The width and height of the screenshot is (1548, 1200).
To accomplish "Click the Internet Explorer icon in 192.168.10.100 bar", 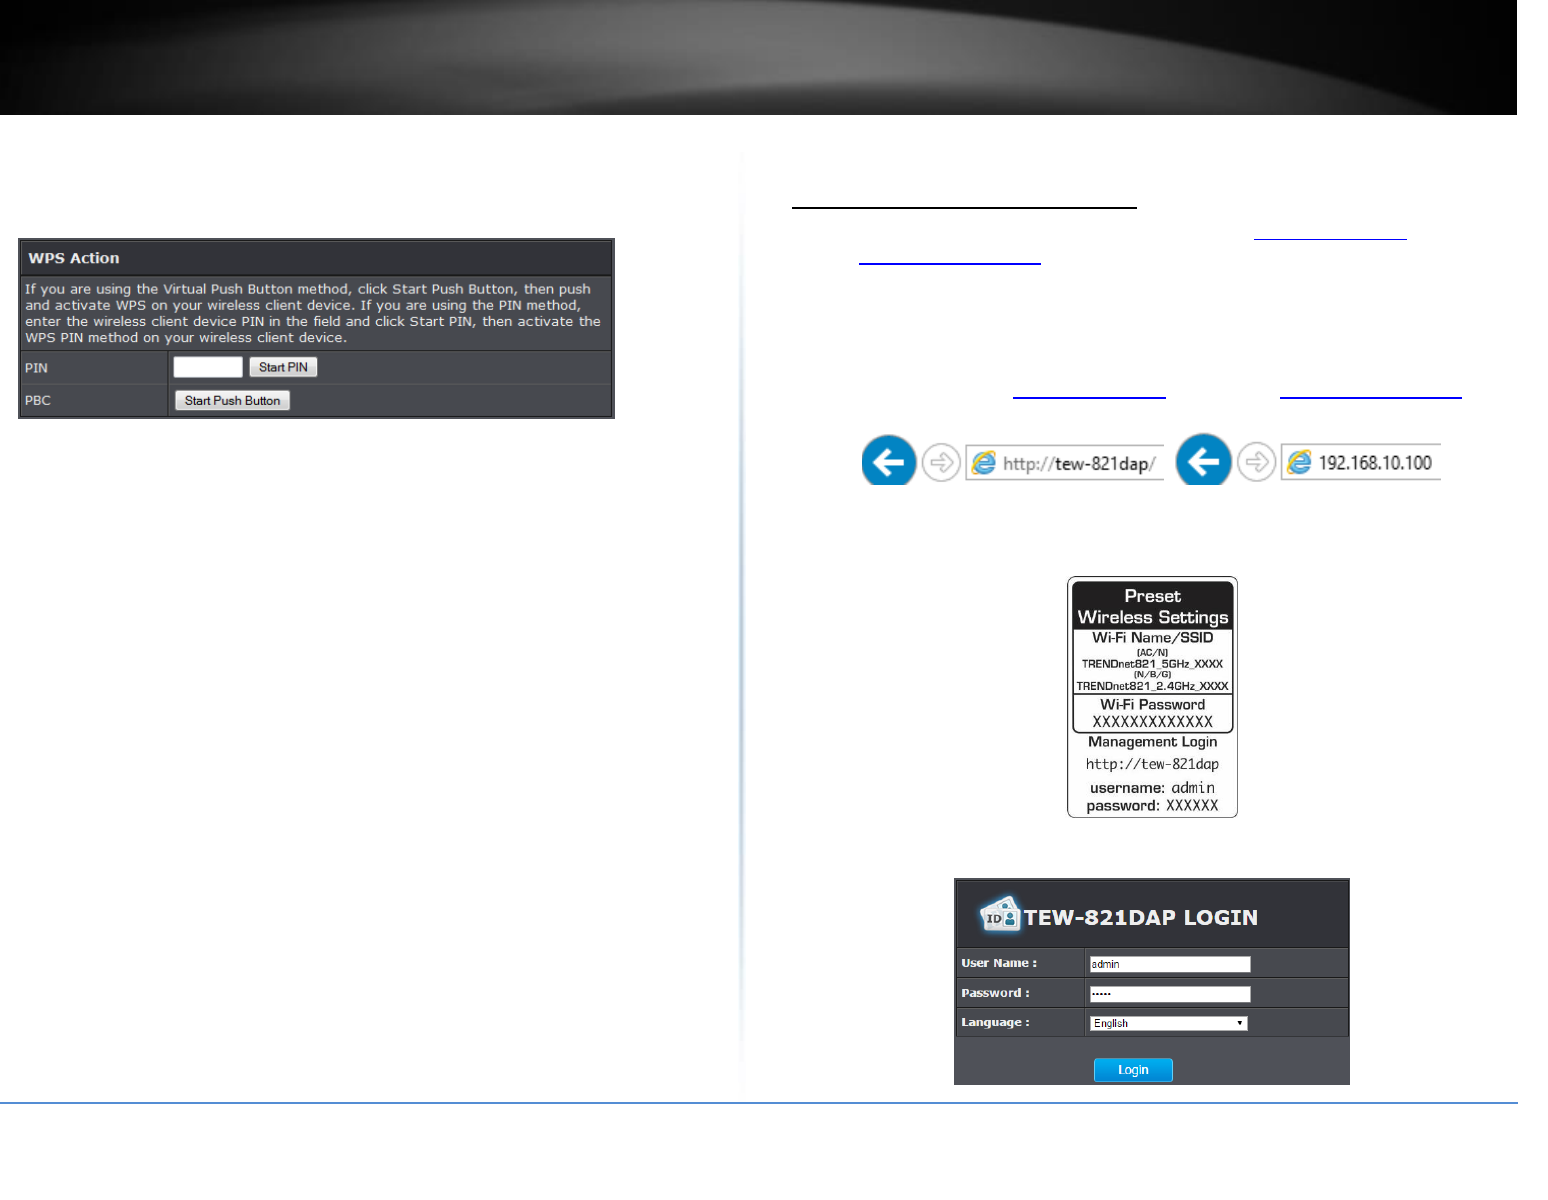I will pyautogui.click(x=1299, y=461).
